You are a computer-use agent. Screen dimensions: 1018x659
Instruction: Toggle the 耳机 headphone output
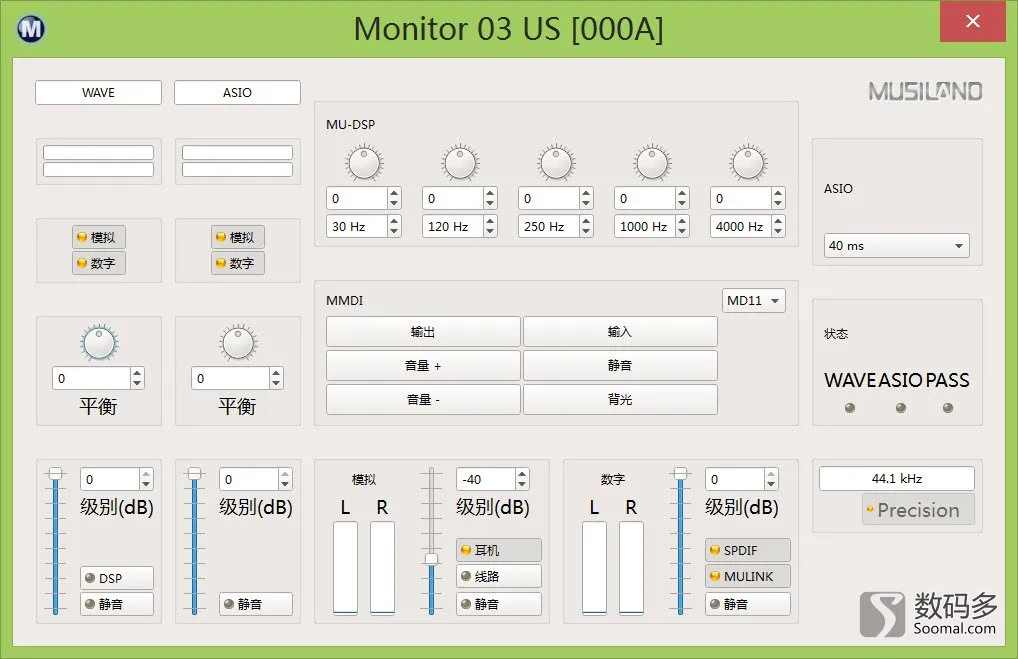pyautogui.click(x=499, y=550)
